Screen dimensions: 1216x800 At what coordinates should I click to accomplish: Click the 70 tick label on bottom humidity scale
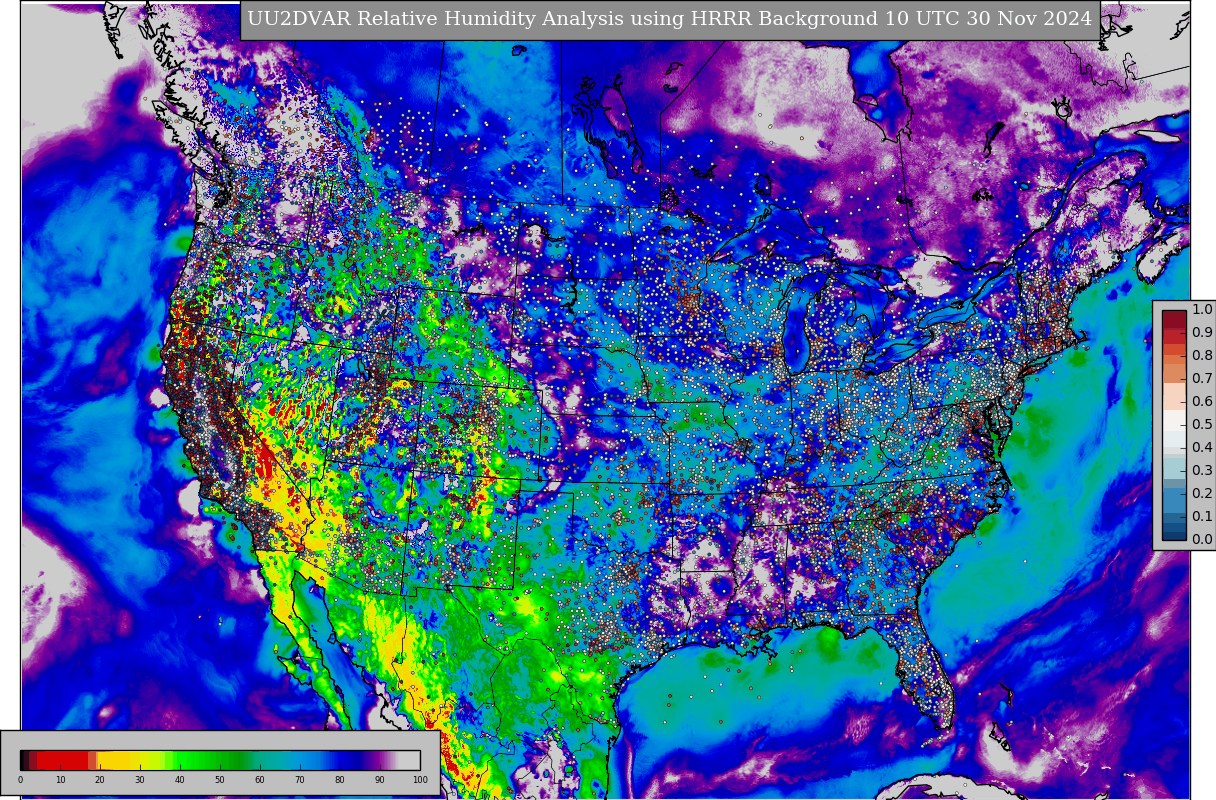[x=300, y=780]
